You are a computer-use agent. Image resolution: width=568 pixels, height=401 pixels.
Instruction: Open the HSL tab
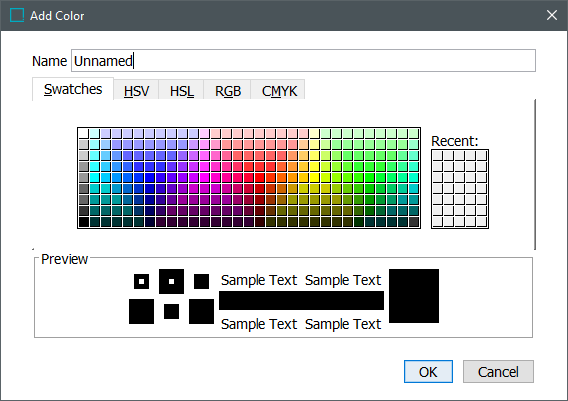[181, 91]
